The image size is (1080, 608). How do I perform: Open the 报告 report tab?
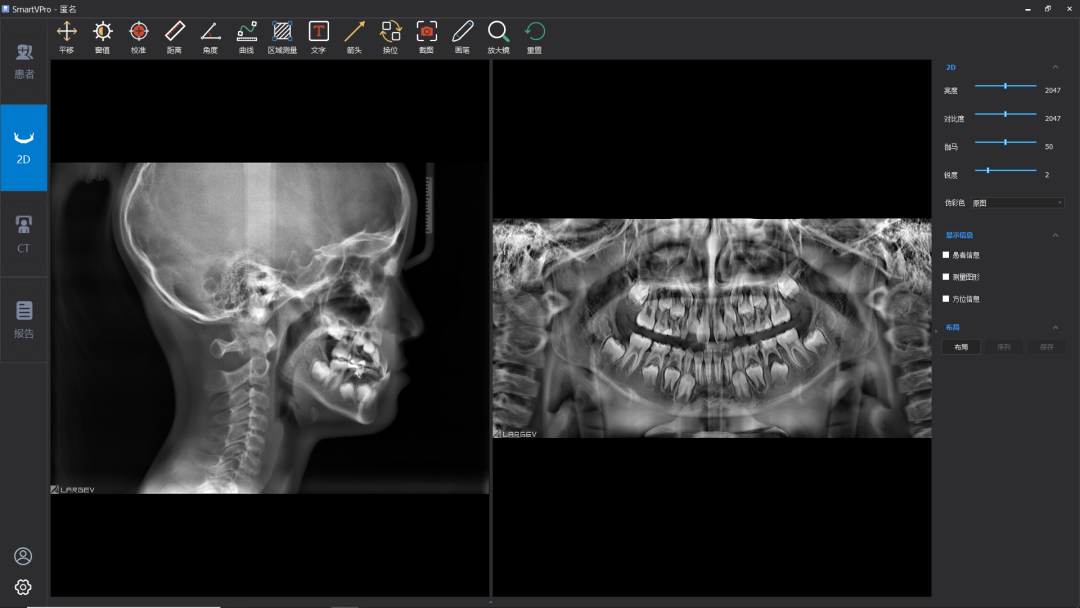(x=24, y=319)
